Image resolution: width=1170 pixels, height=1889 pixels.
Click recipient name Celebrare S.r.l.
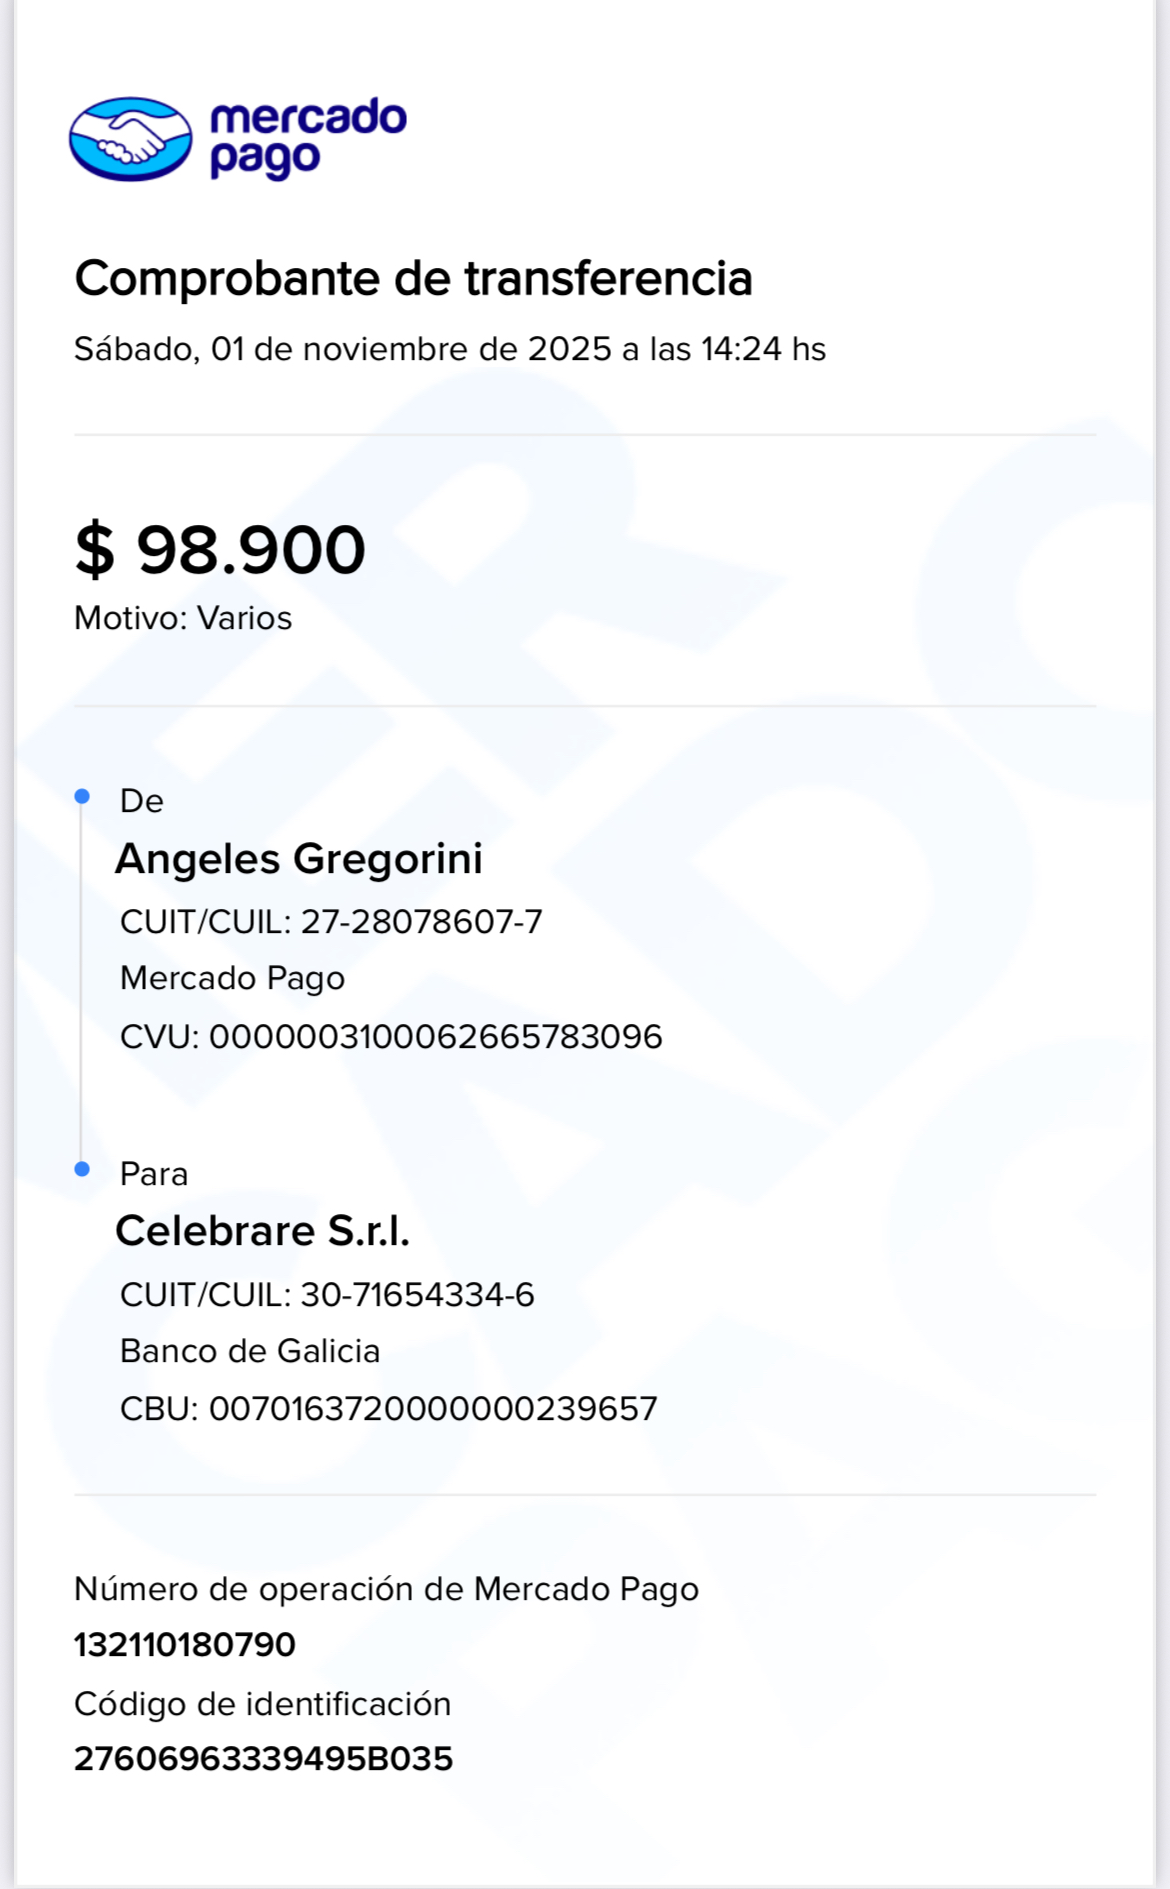(263, 1231)
